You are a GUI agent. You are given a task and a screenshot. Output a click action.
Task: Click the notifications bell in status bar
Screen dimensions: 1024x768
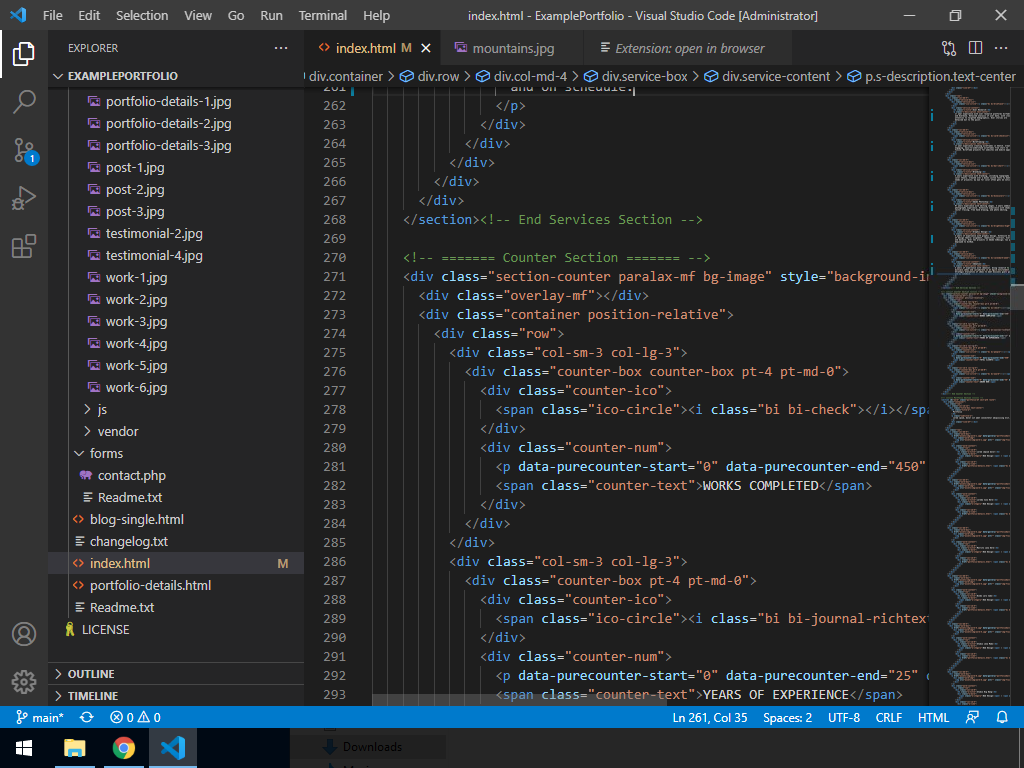coord(1002,717)
